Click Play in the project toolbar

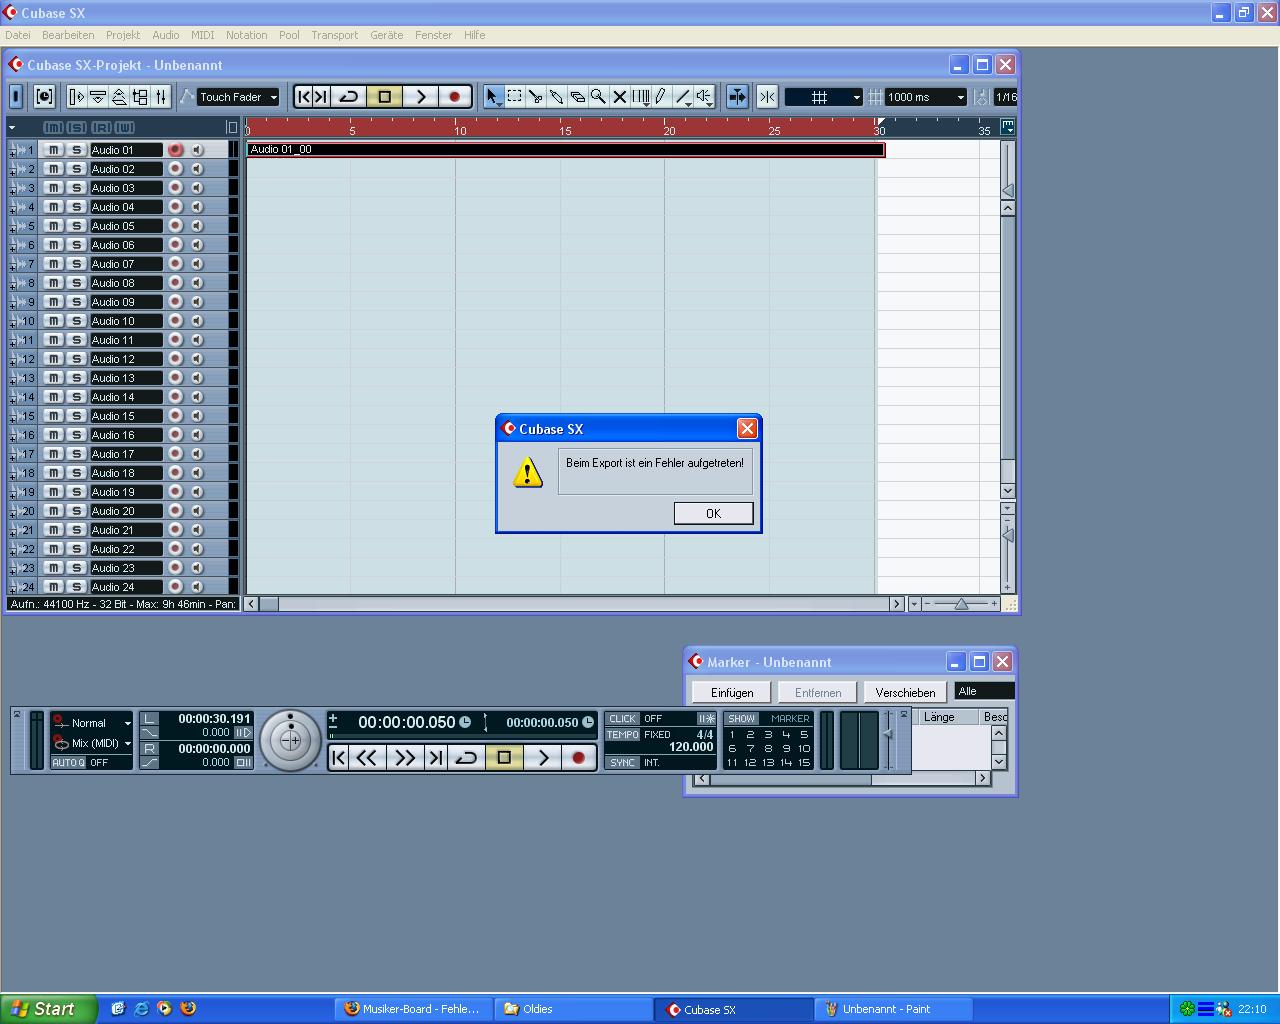click(421, 97)
